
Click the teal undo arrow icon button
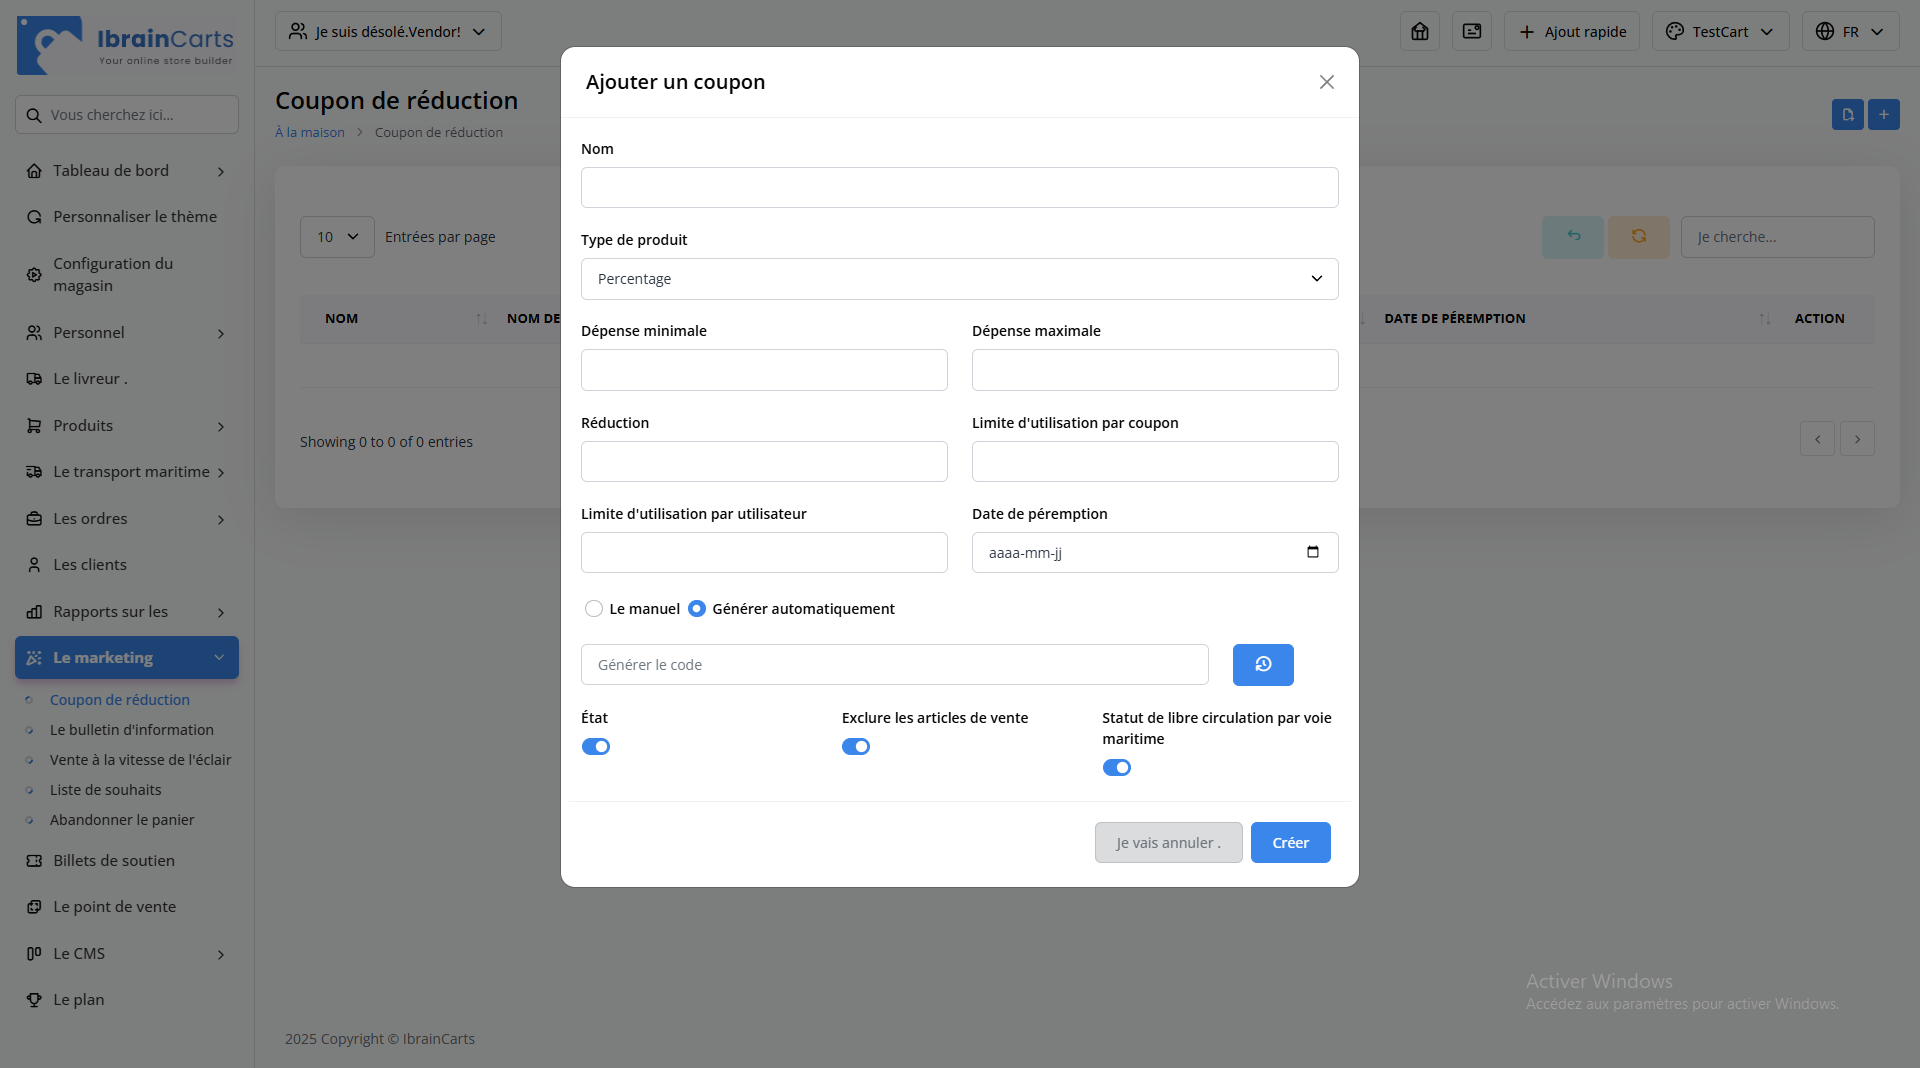click(x=1572, y=237)
